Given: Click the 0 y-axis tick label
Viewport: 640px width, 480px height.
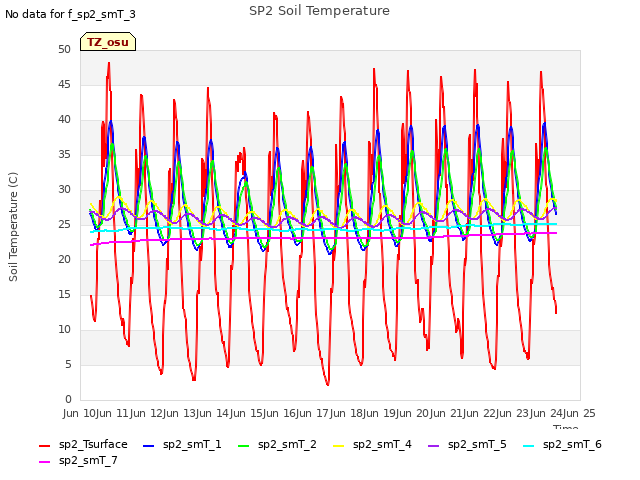Looking at the screenshot, I should (x=68, y=399).
